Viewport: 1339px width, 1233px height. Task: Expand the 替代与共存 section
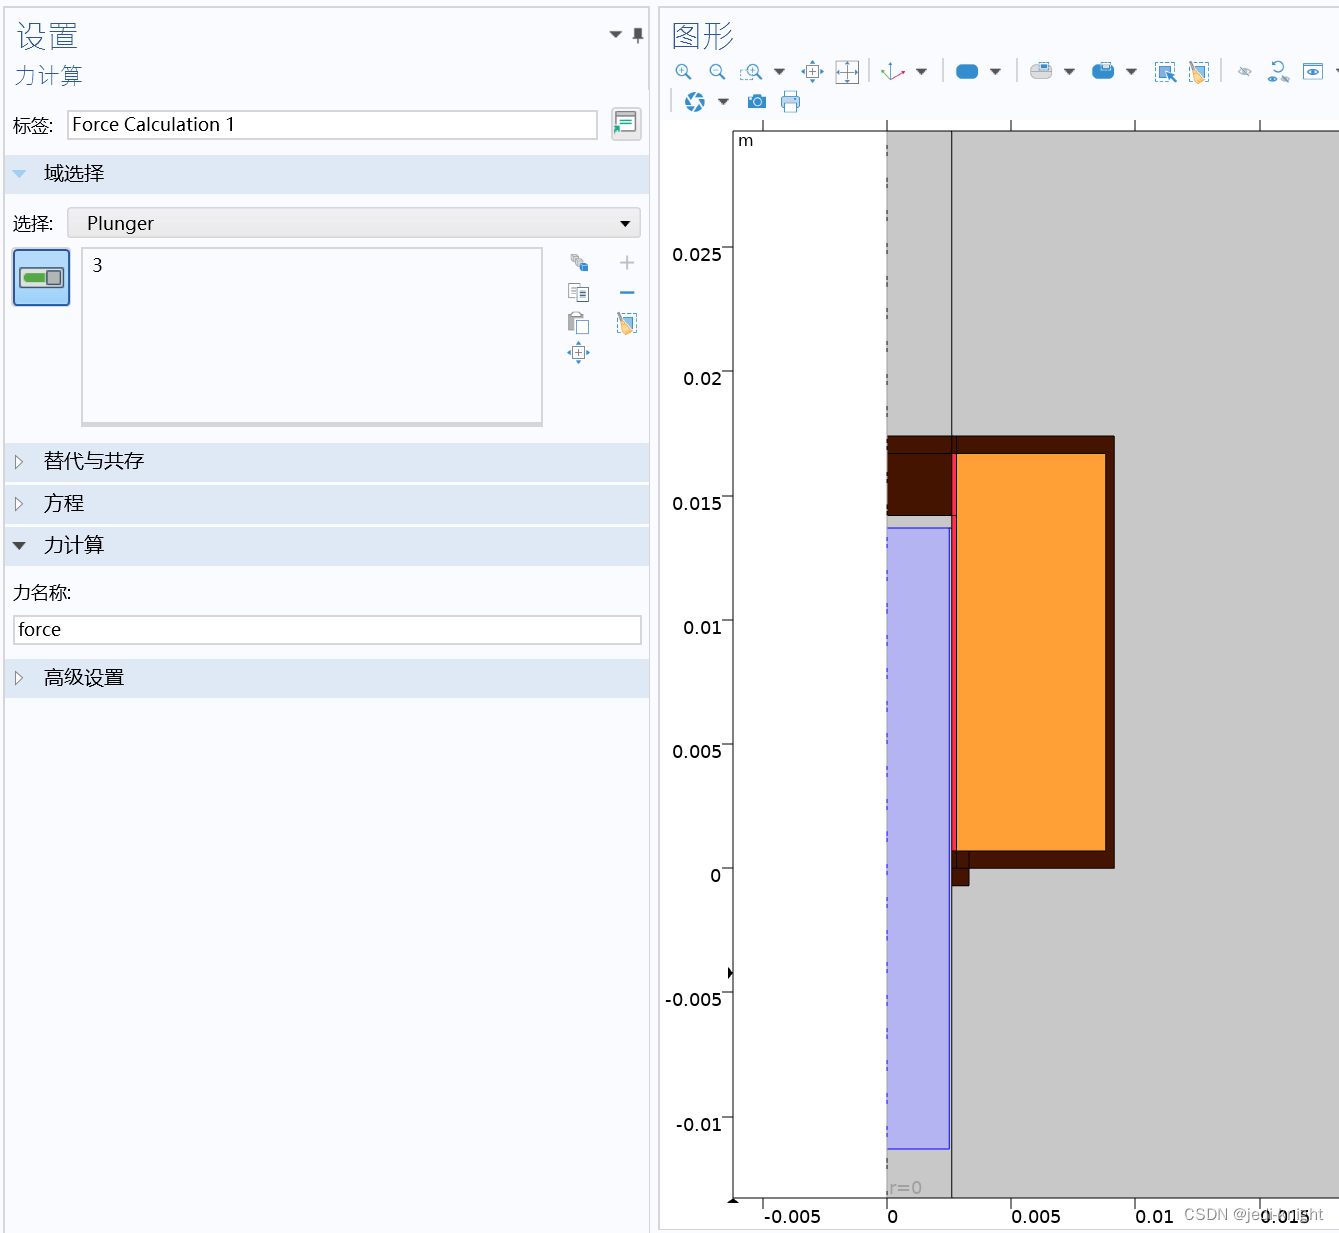327,462
